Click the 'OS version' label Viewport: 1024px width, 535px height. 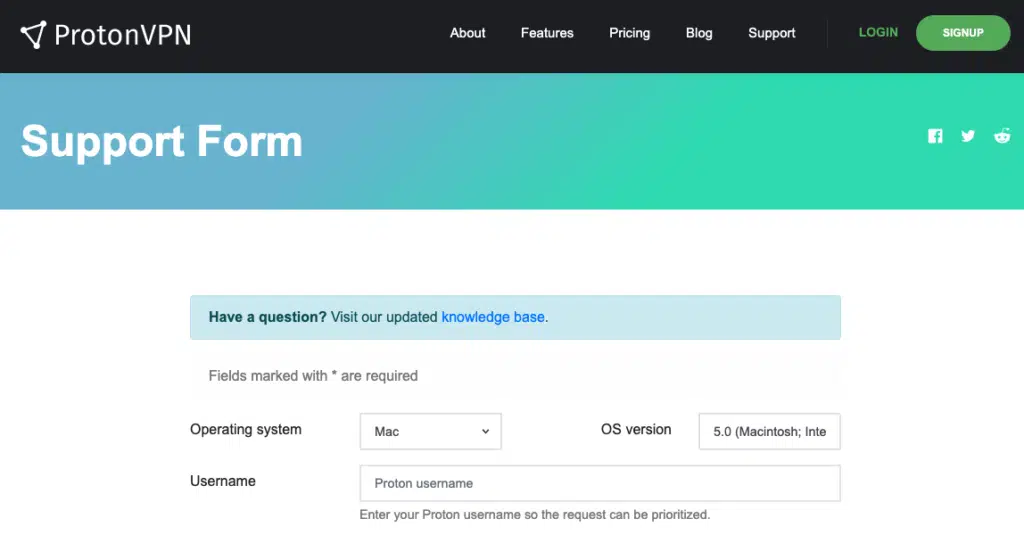[x=636, y=429]
